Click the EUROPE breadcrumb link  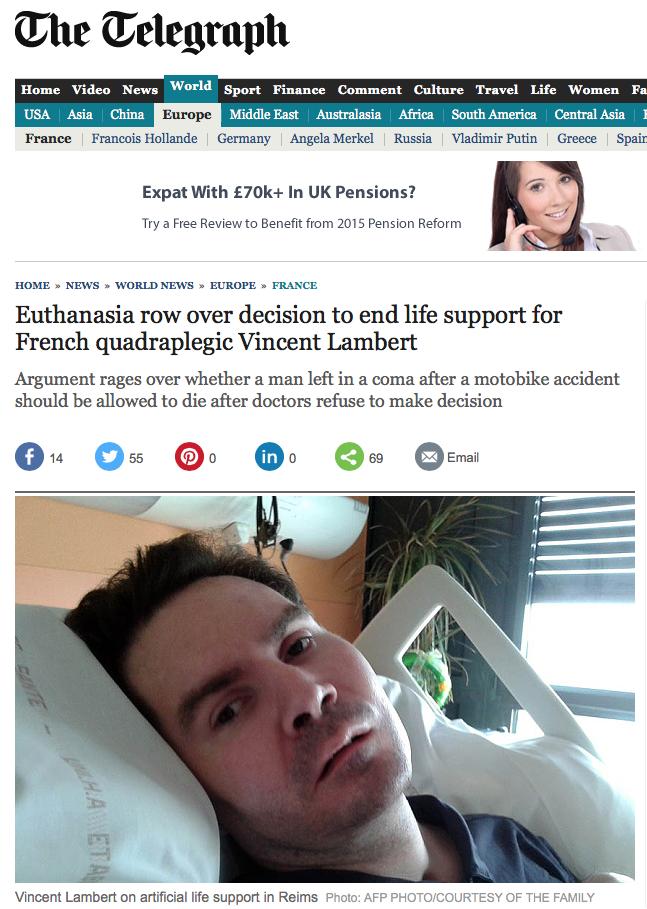[x=232, y=285]
